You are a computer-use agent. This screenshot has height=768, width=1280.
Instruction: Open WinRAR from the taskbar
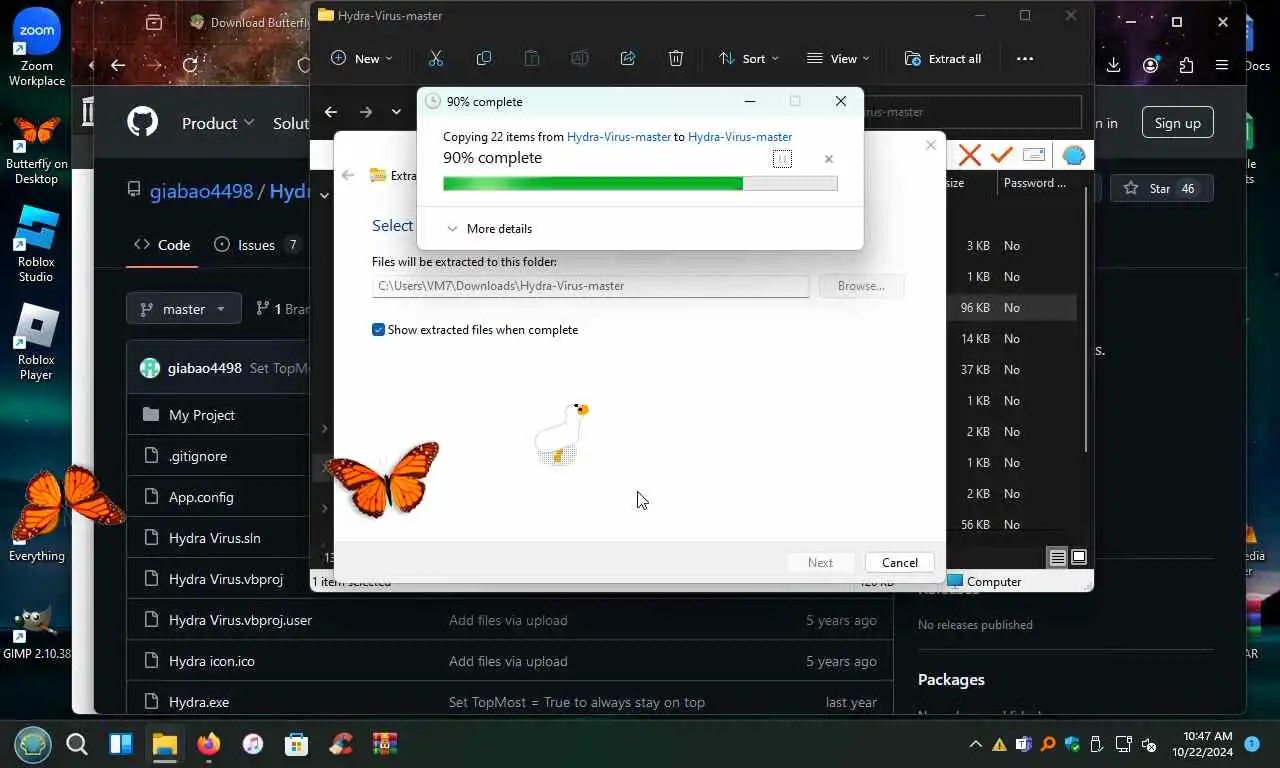[x=385, y=744]
